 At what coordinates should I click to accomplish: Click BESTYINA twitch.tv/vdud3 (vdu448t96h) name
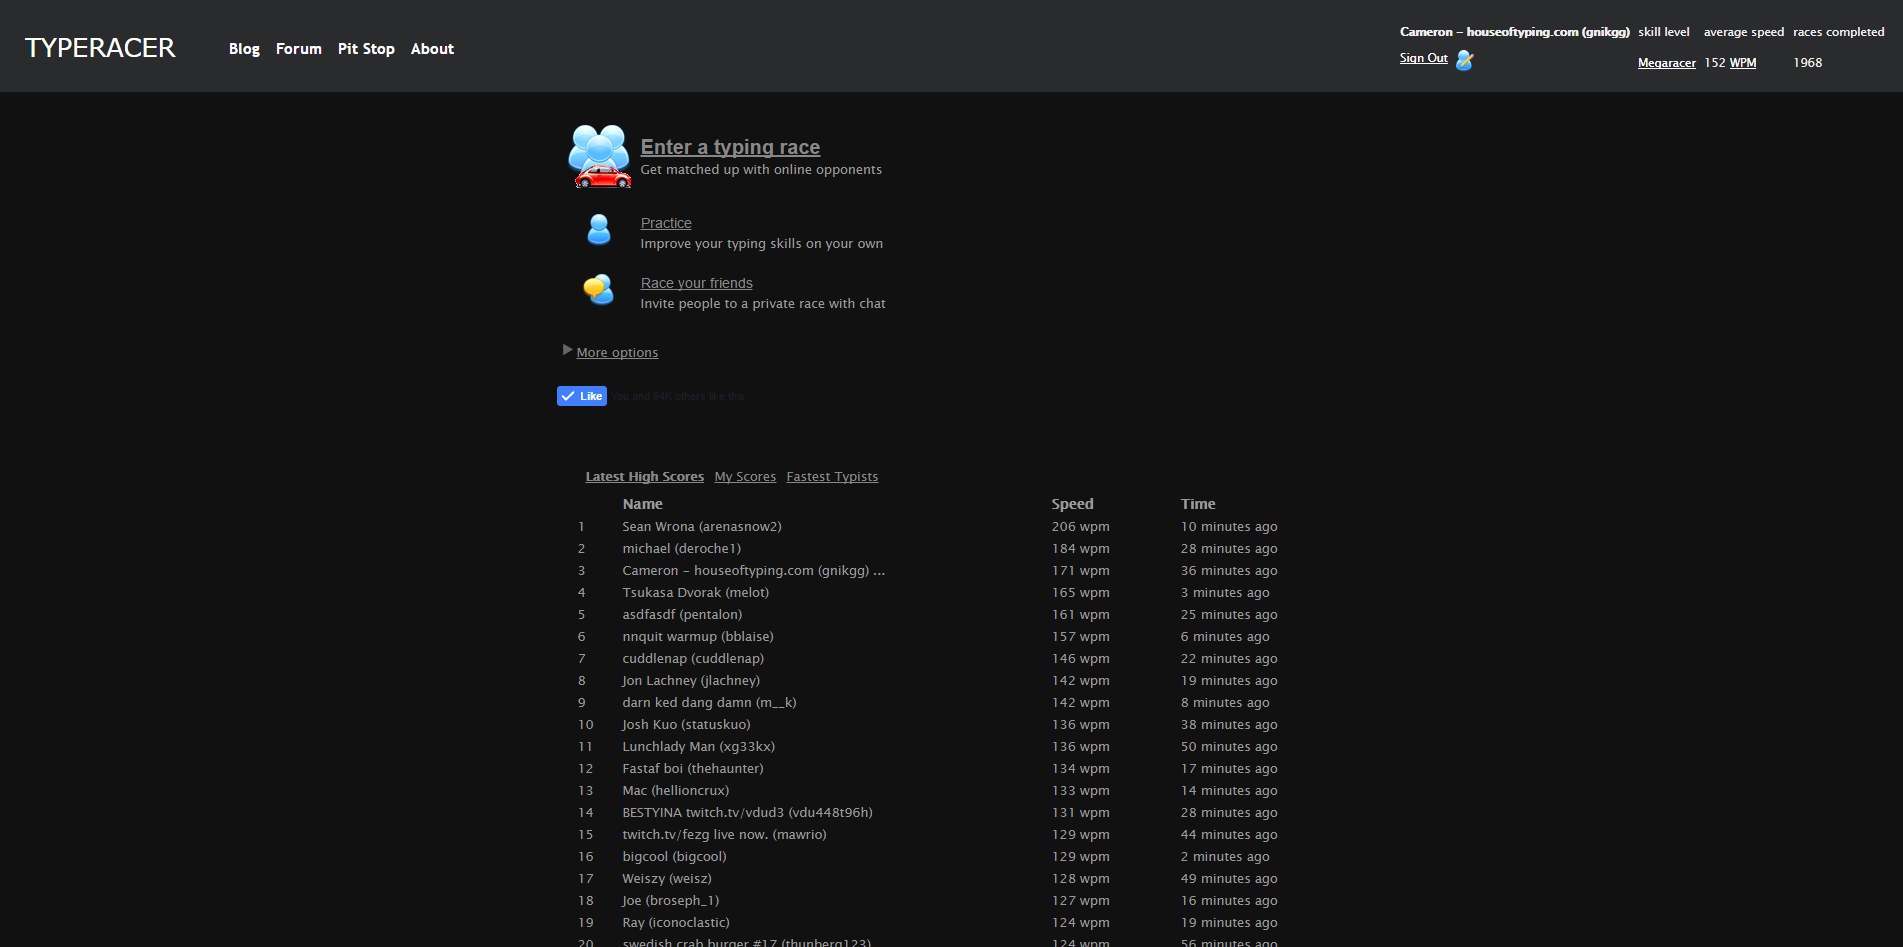point(748,813)
